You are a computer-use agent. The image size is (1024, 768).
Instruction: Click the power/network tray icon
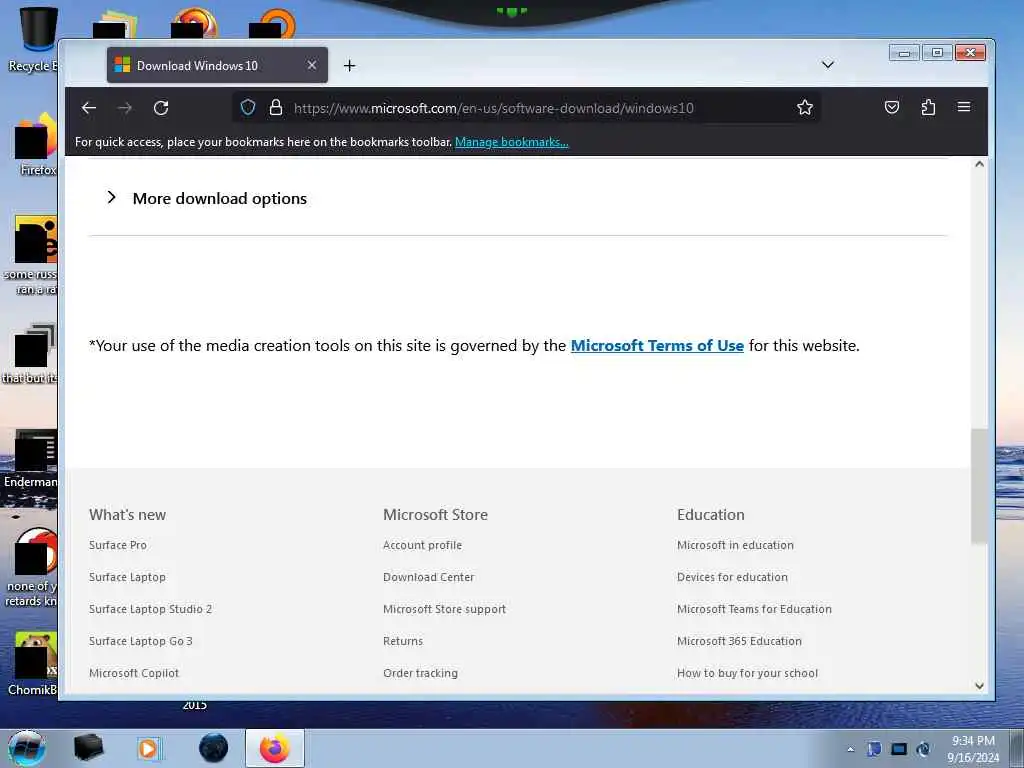pyautogui.click(x=923, y=749)
